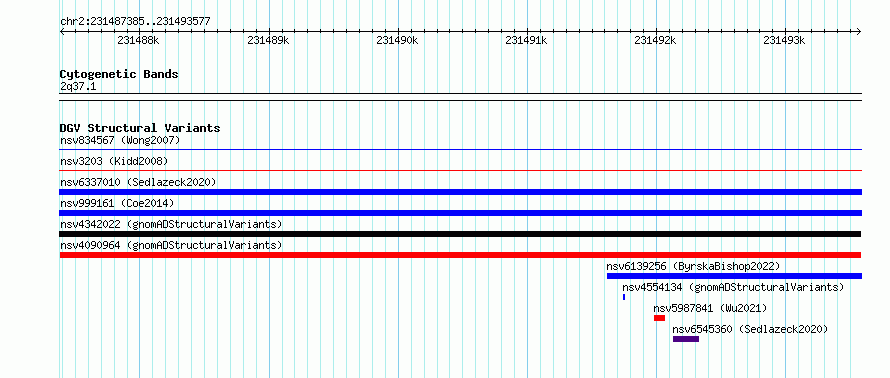Select the nsv3203 (Kidd2008) variant label
This screenshot has height=378, width=890.
[x=114, y=161]
